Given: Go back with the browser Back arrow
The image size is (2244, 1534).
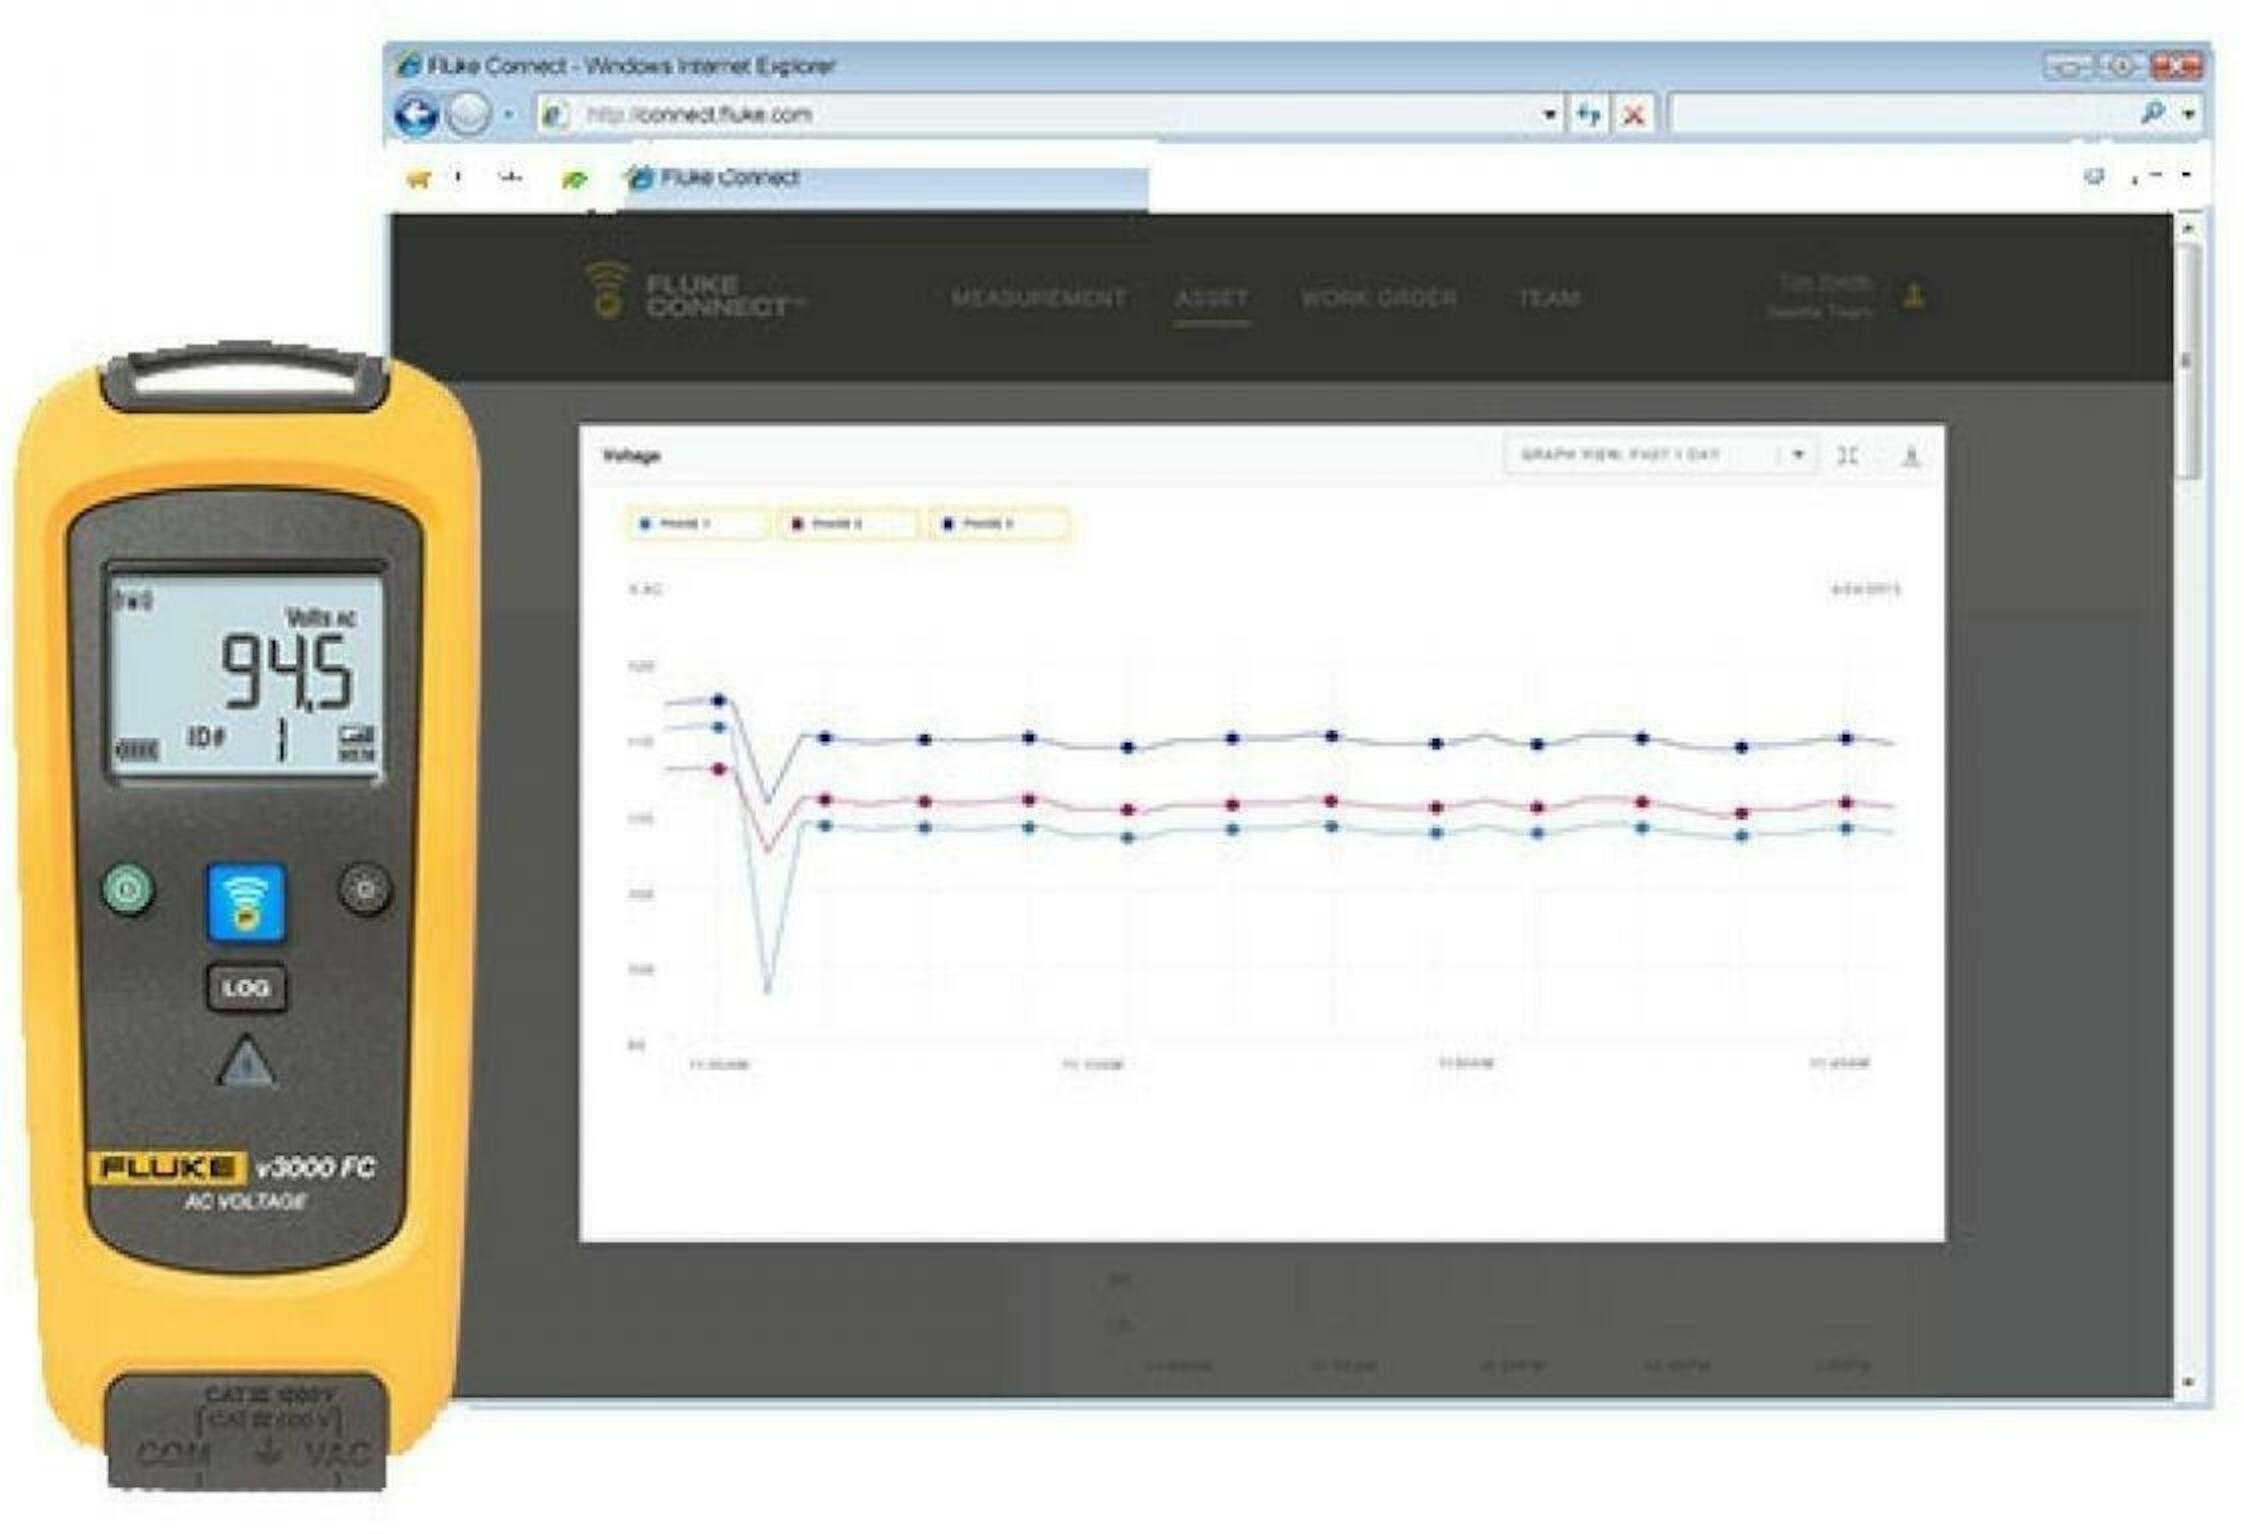Looking at the screenshot, I should pyautogui.click(x=416, y=115).
